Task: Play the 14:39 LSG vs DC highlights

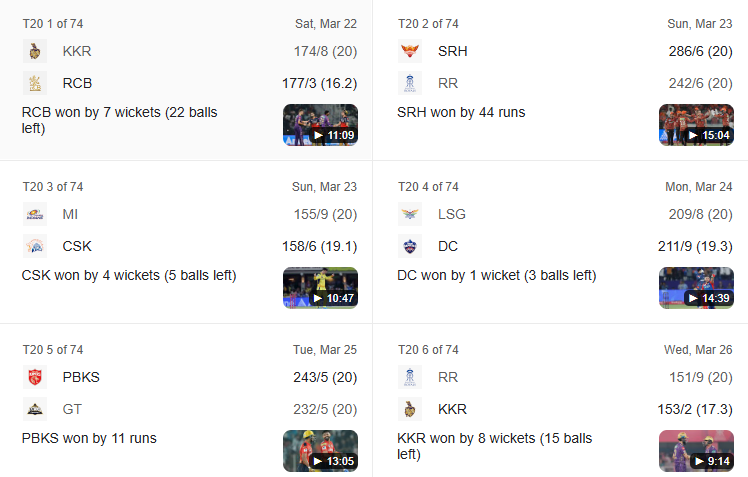Action: [696, 288]
